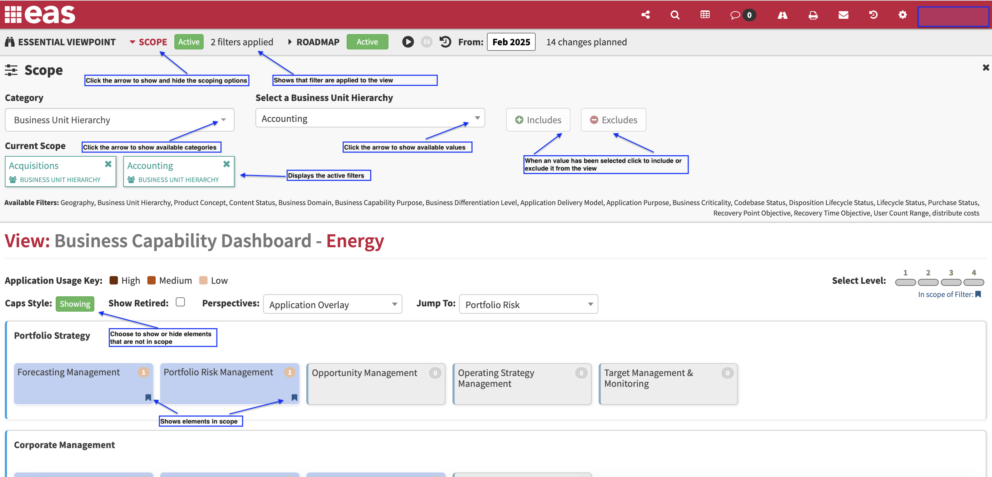This screenshot has width=992, height=477.
Task: Select level 2 pill
Action: [928, 282]
